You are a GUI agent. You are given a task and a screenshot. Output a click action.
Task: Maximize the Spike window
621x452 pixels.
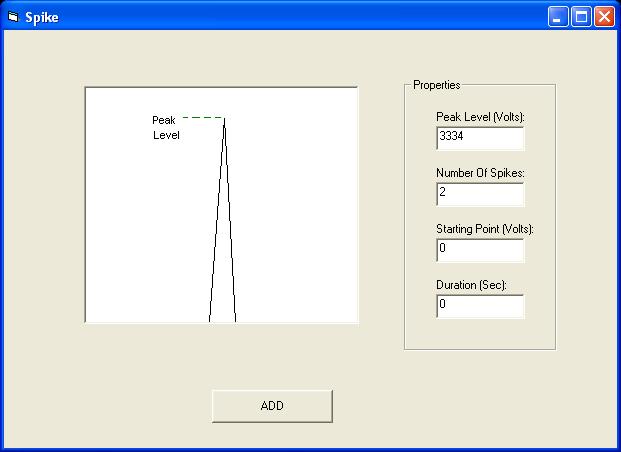click(581, 17)
